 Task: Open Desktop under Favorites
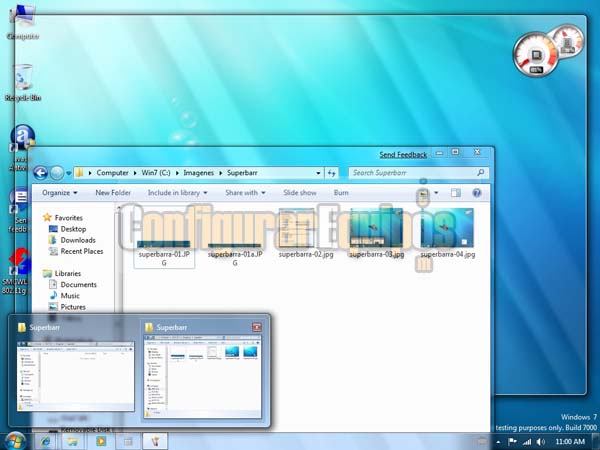pos(67,229)
